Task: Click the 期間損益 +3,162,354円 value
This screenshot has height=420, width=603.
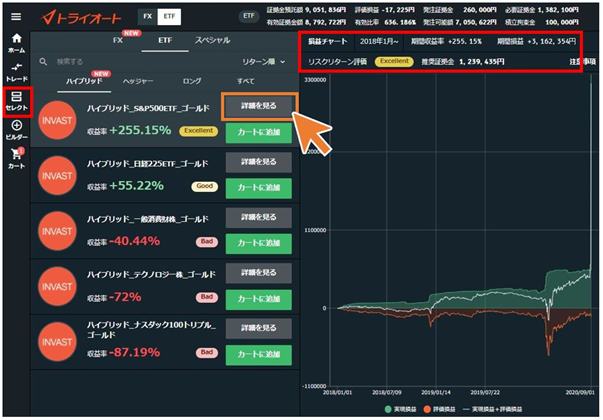Action: tap(536, 41)
